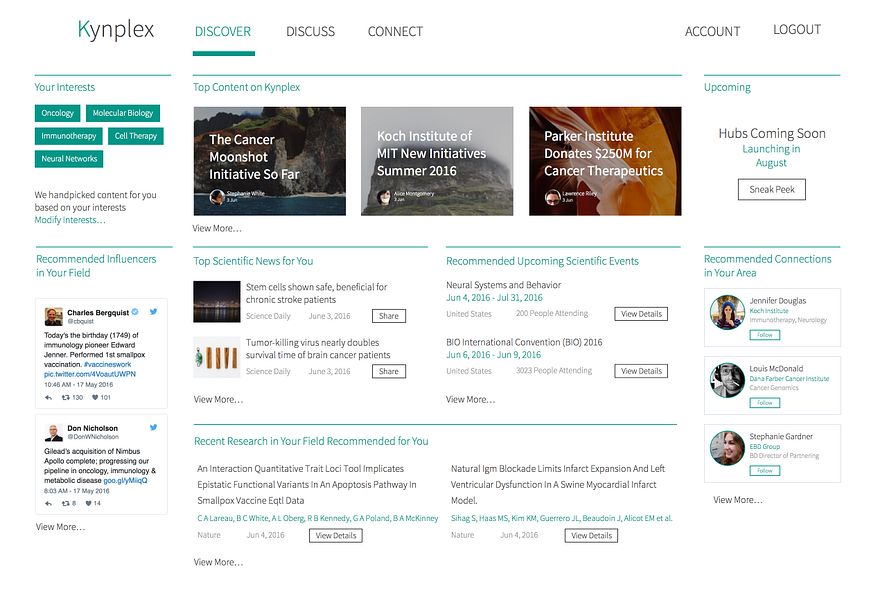The height and width of the screenshot is (600, 887).
Task: View details for Natural Igm Blockade paper
Action: 591,536
